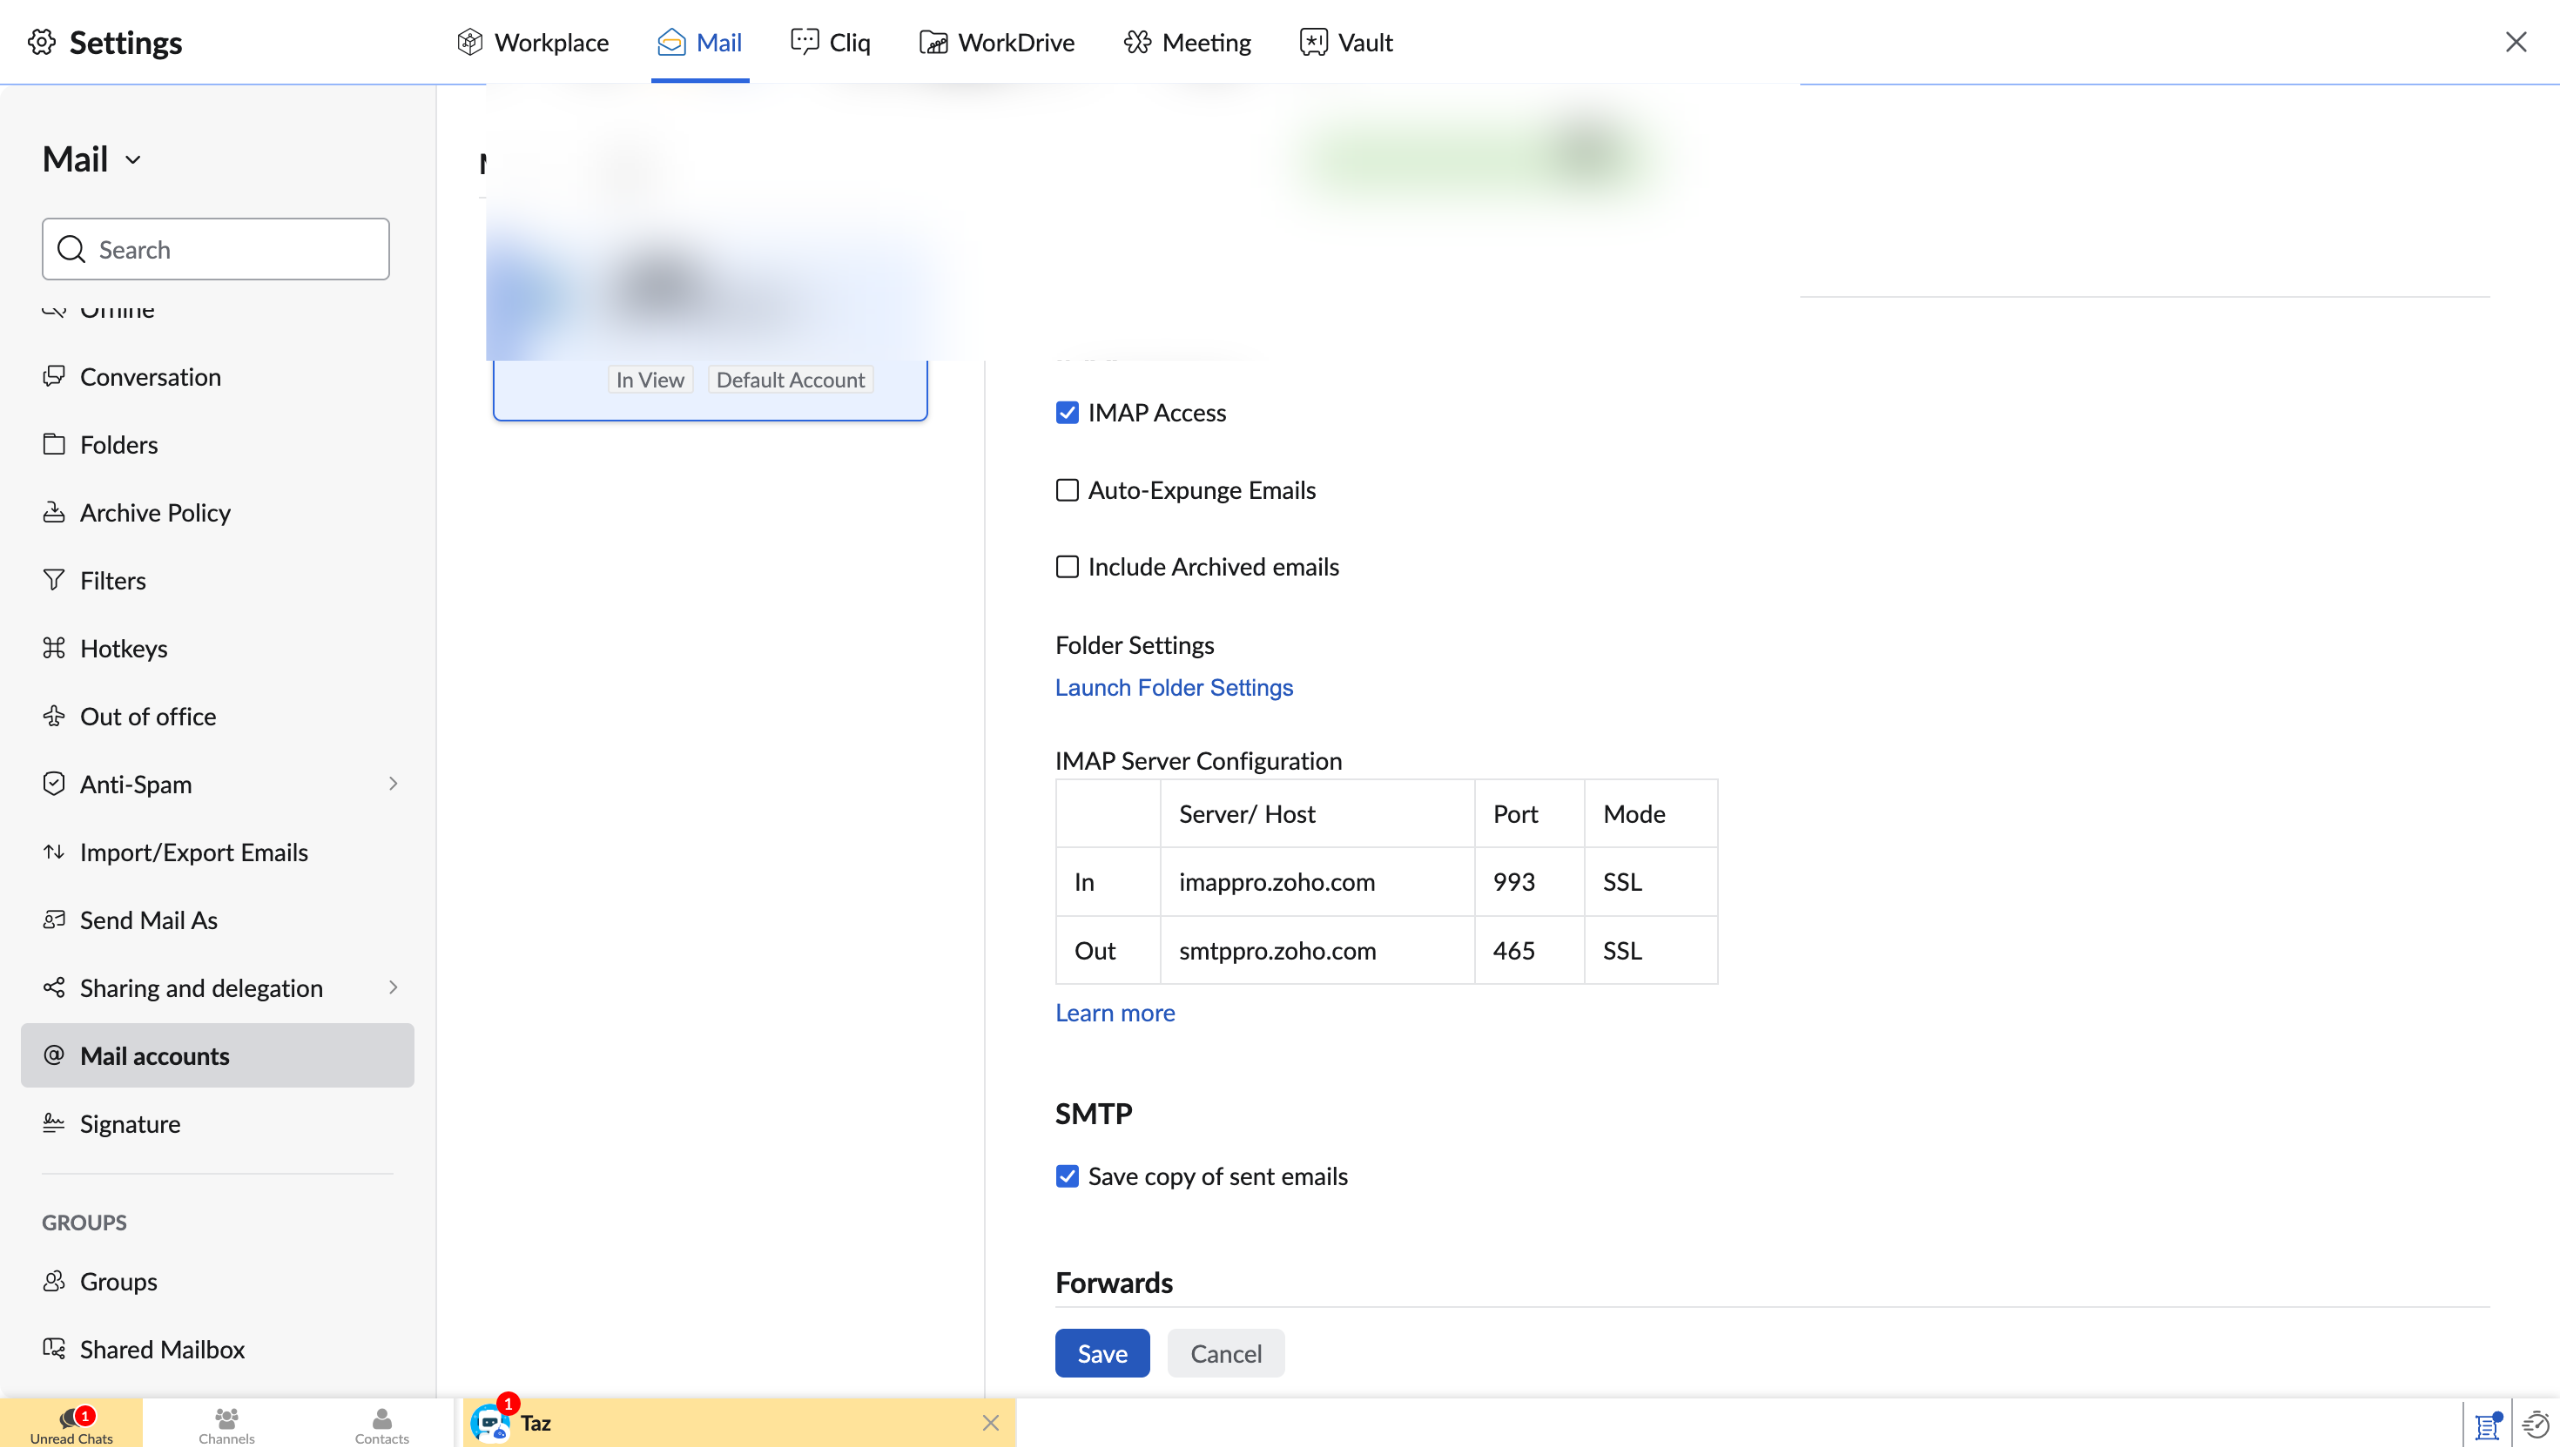Open the Channels icon in bottom bar
Viewport: 2560px width, 1447px height.
226,1419
